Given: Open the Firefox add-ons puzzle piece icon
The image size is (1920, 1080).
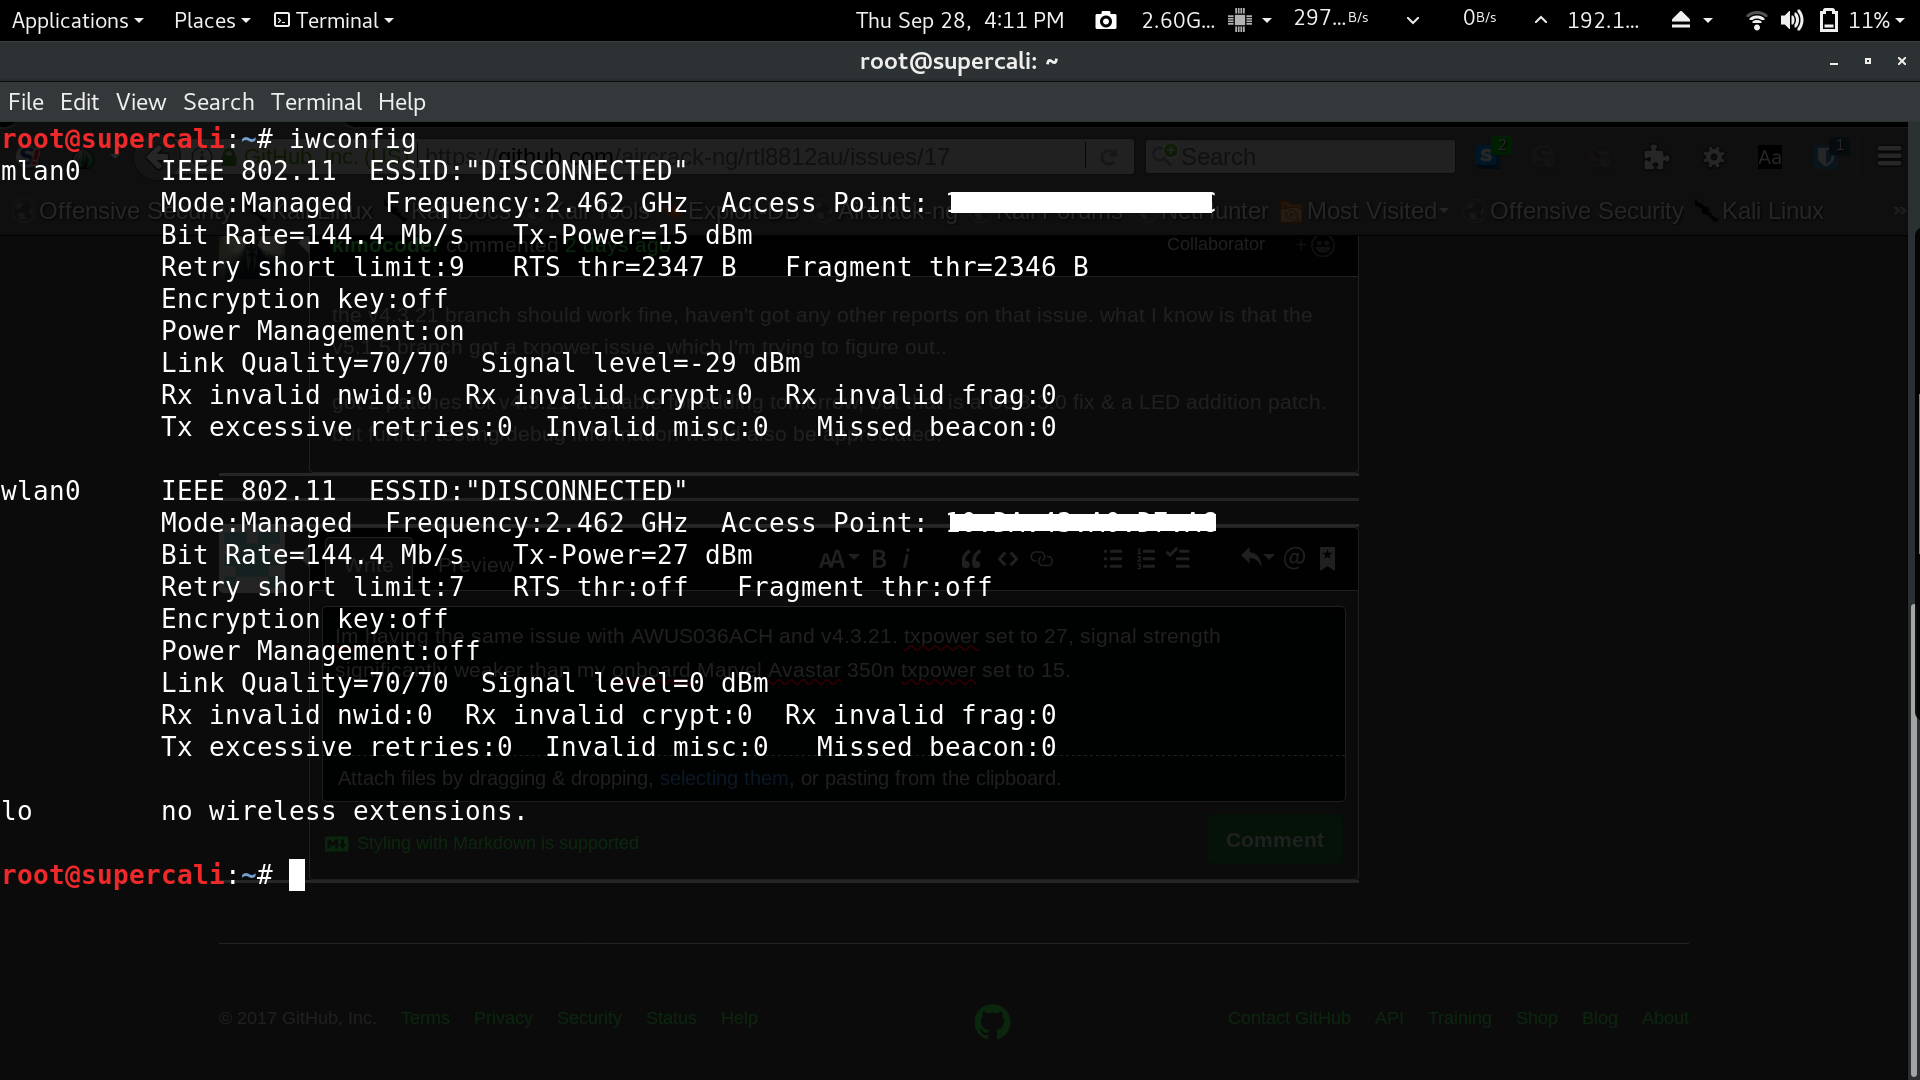Looking at the screenshot, I should (1656, 157).
